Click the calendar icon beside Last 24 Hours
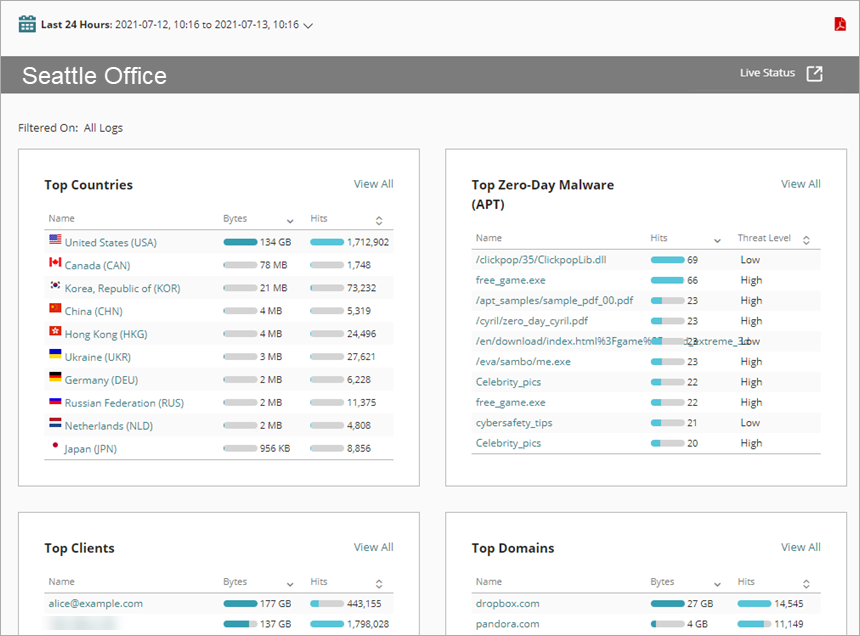 click(x=26, y=22)
